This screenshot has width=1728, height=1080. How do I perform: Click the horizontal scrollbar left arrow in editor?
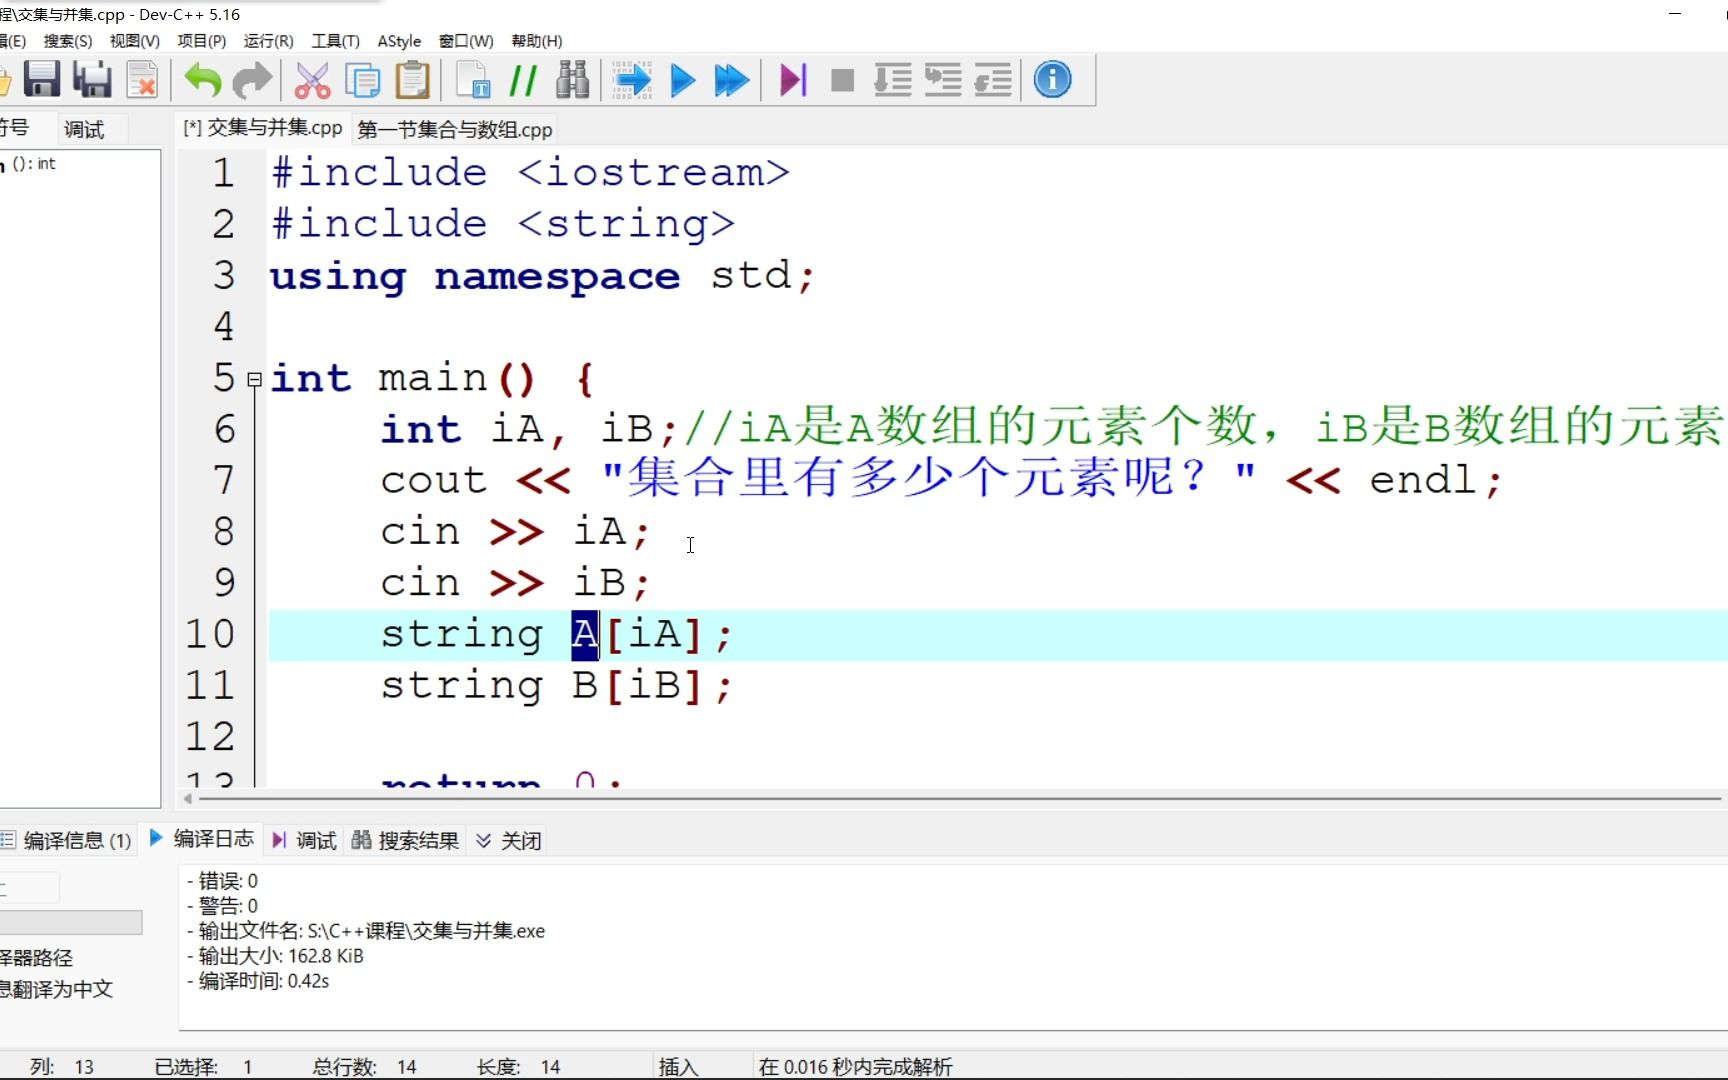(x=188, y=799)
